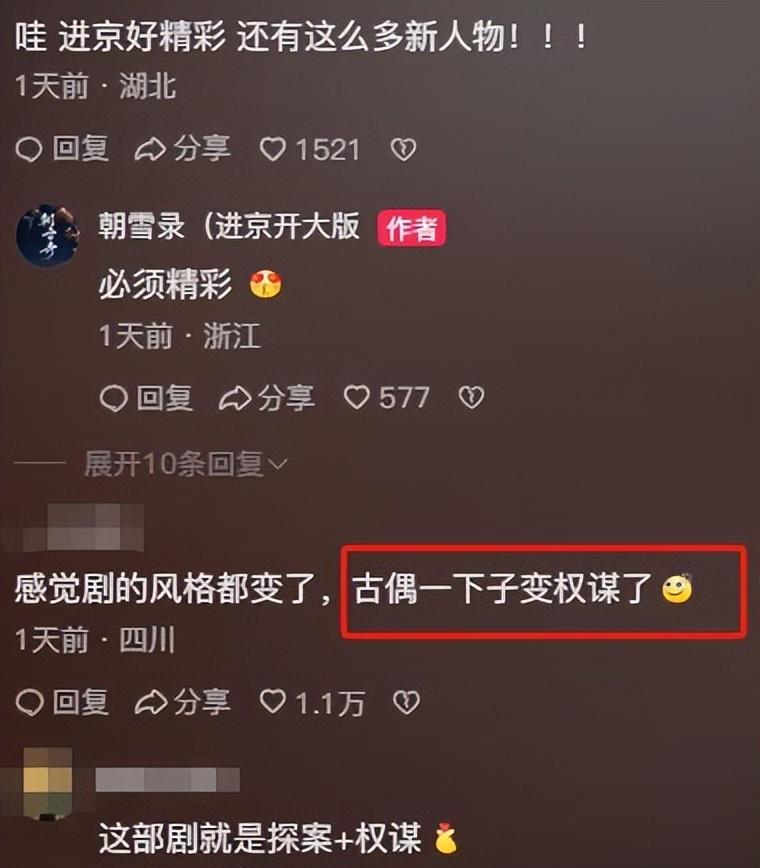Like the author reply with 577 likes
The width and height of the screenshot is (760, 868).
pos(386,397)
